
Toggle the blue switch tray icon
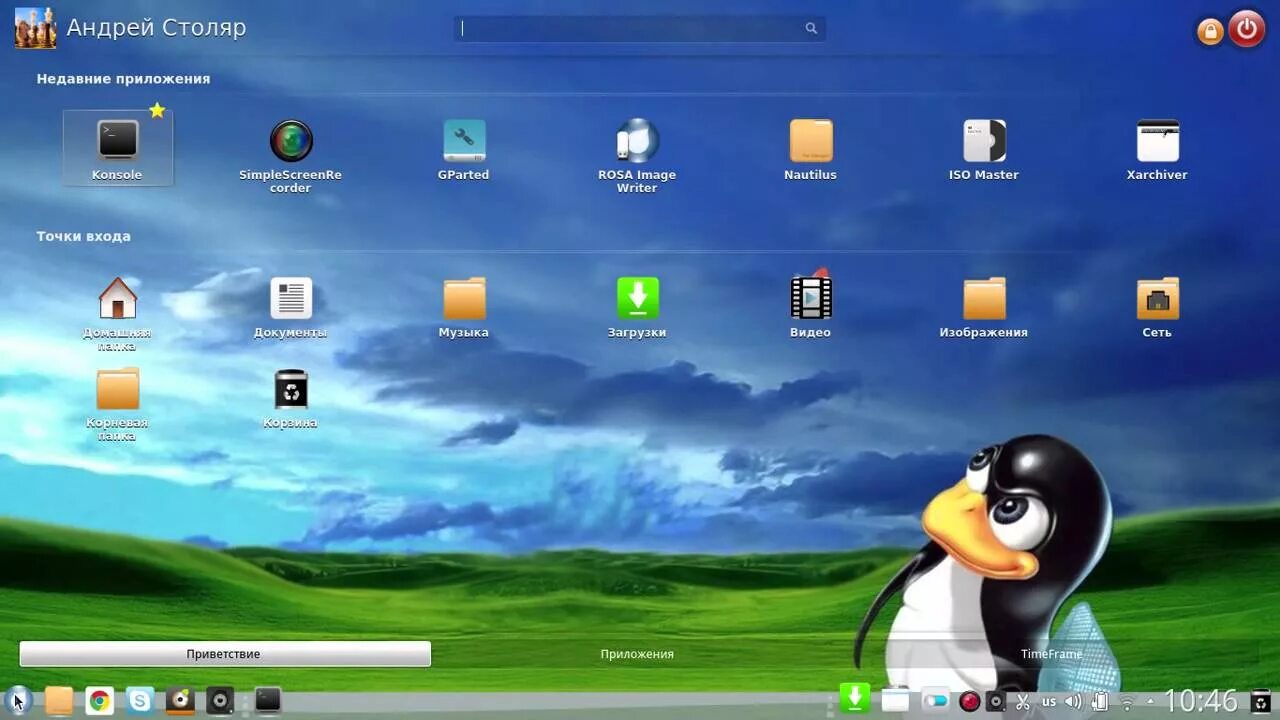coord(936,701)
